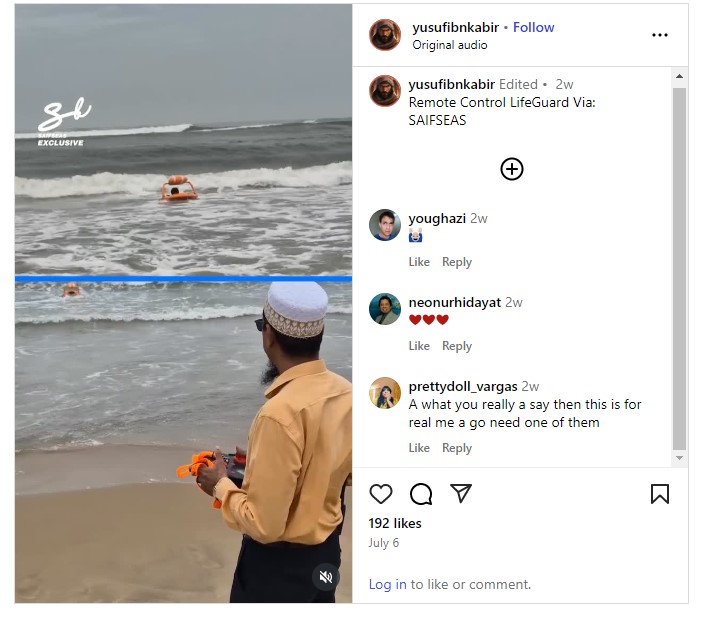Open three-dot more options menu
The image size is (701, 621).
pyautogui.click(x=659, y=35)
